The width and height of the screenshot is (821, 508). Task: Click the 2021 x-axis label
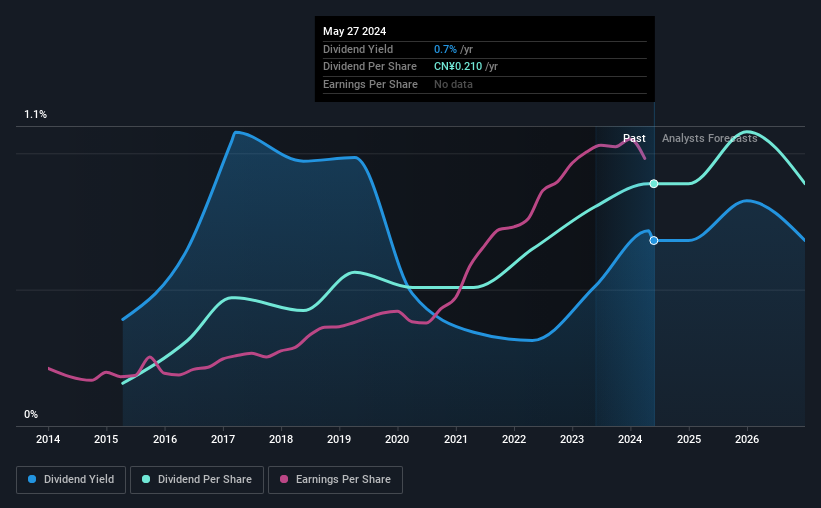(456, 439)
